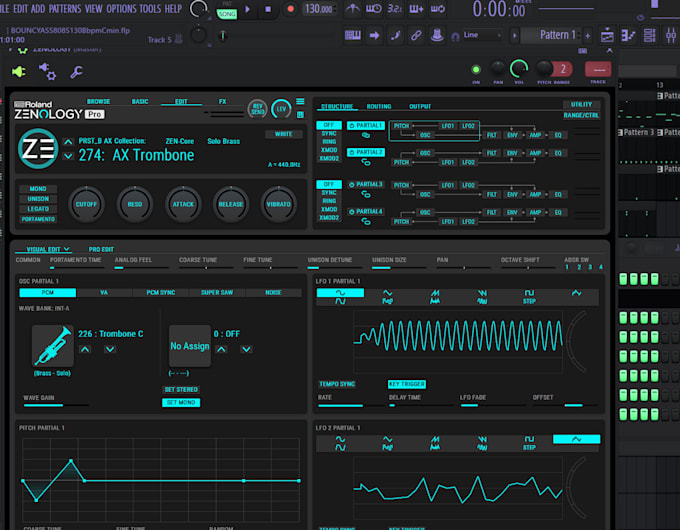
Task: Click the LEV level knob
Action: [281, 109]
